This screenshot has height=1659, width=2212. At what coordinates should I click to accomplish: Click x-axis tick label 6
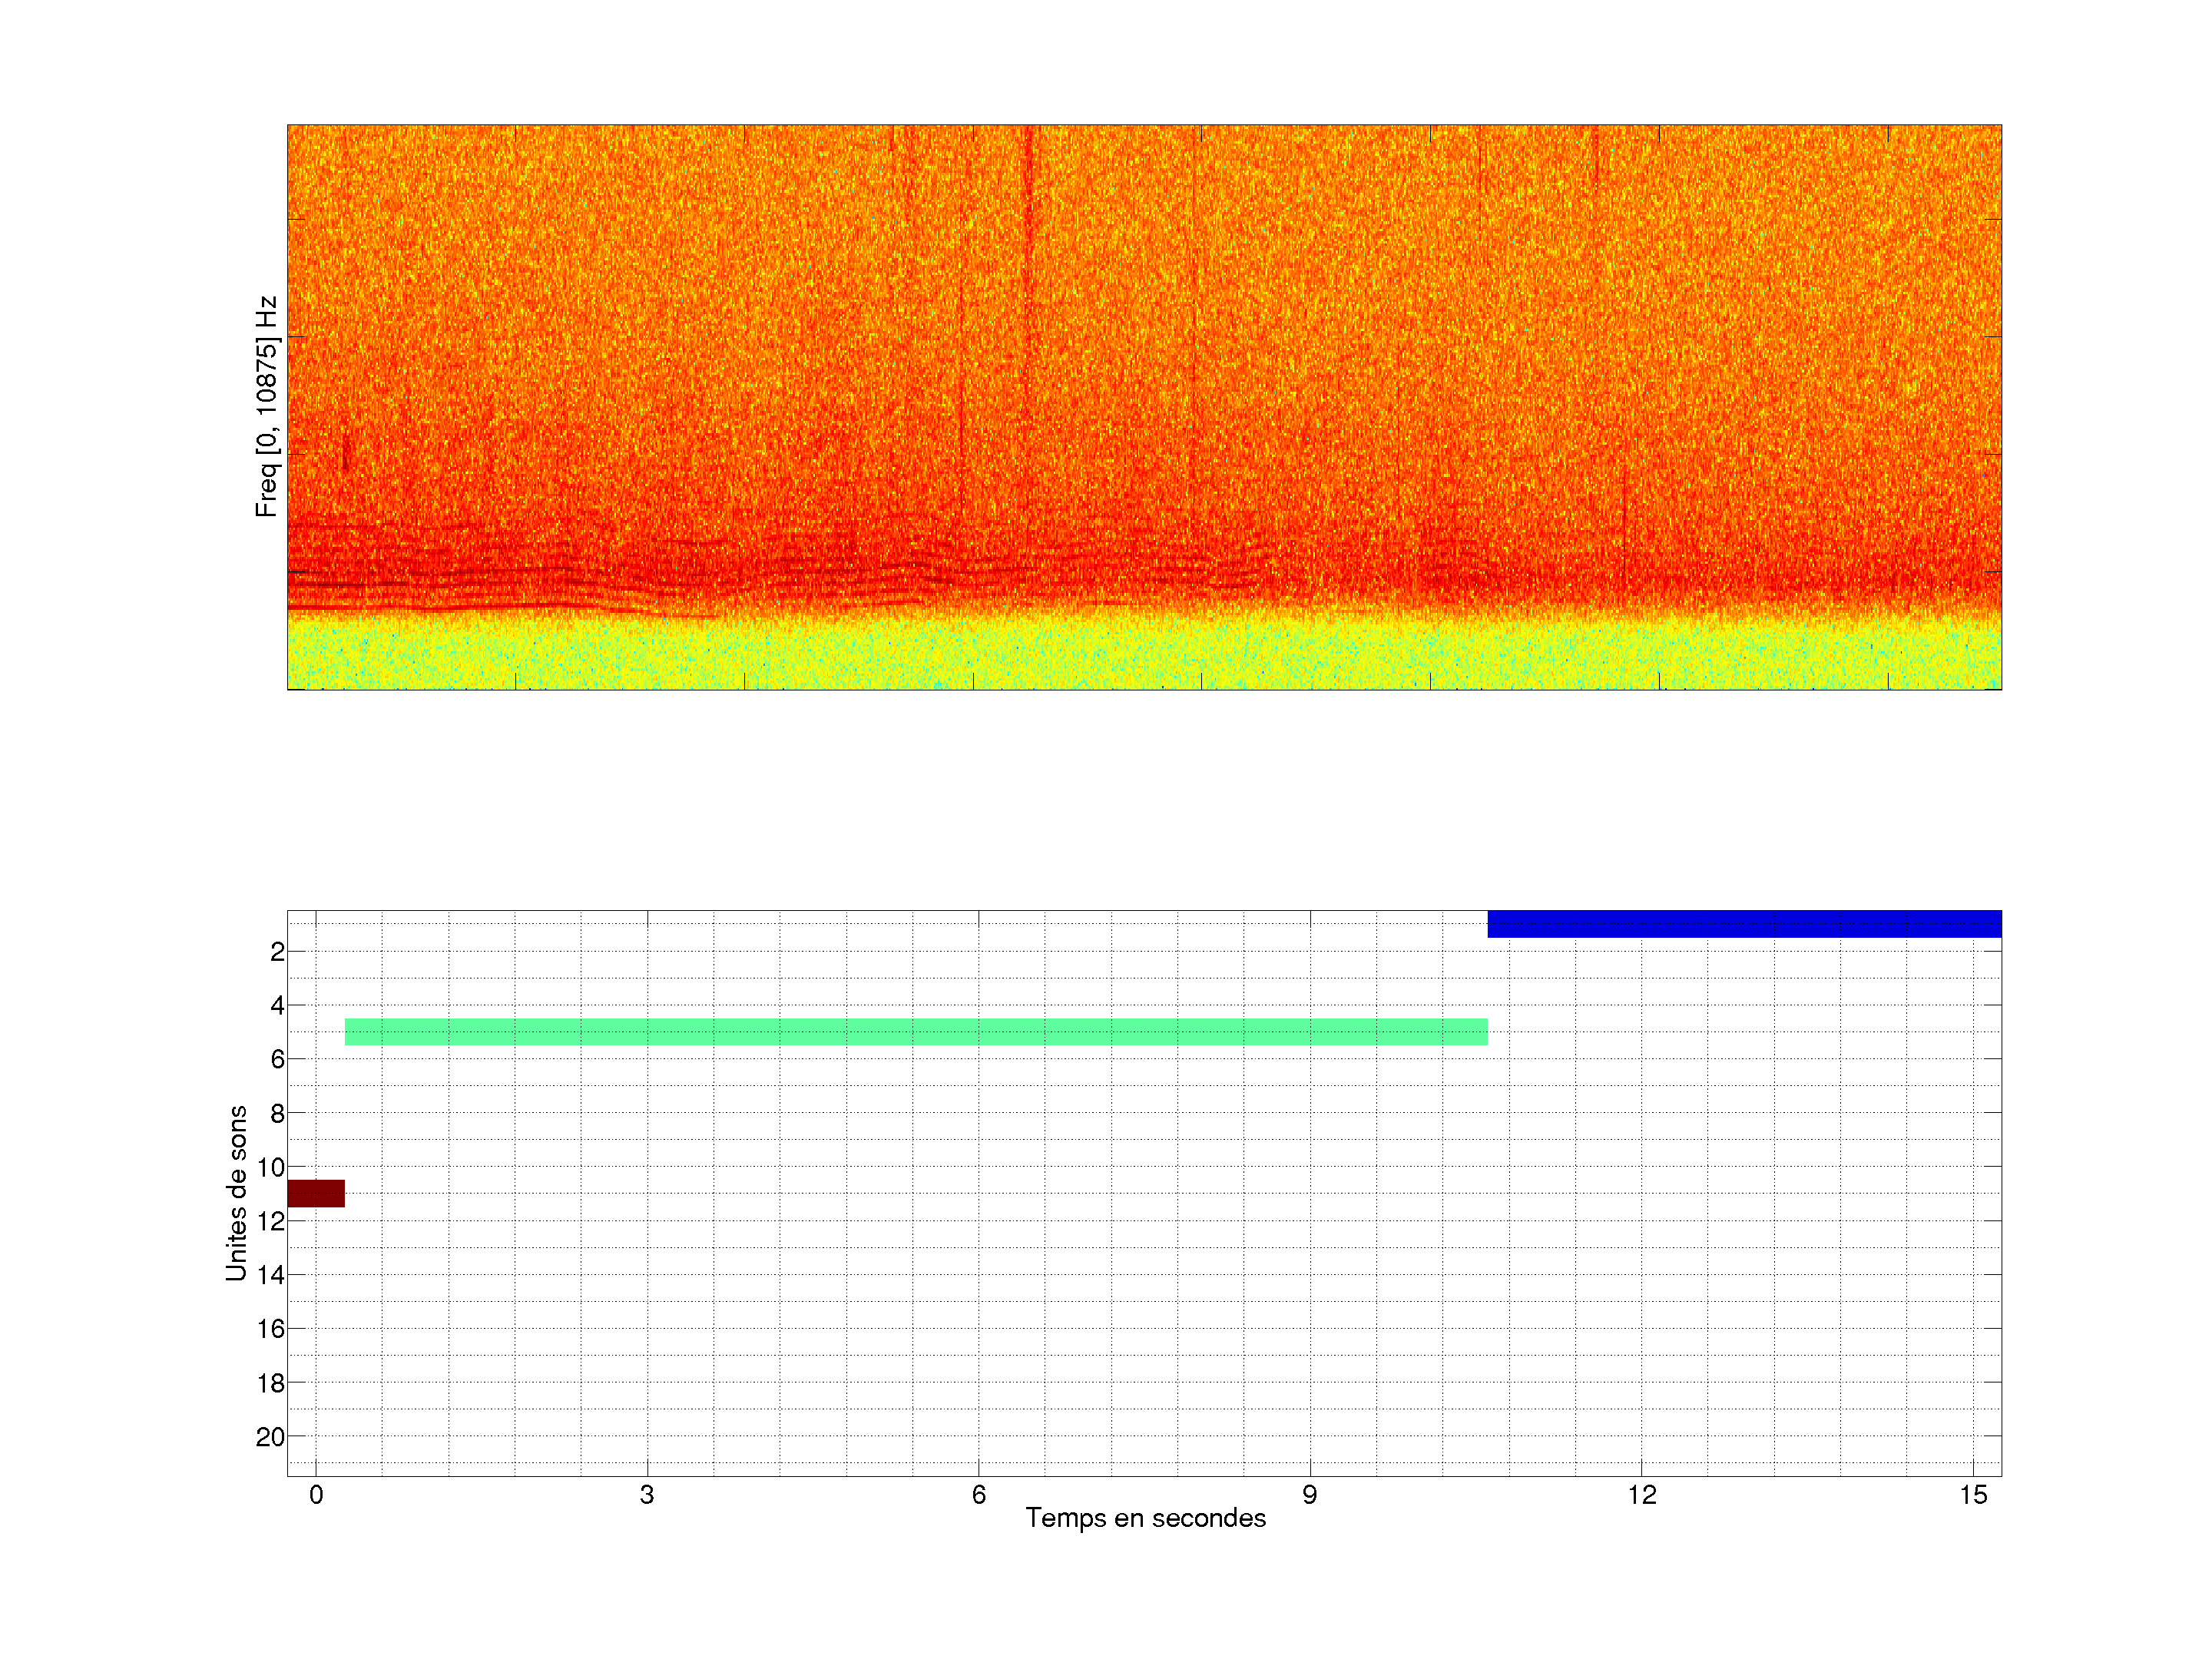[x=978, y=1495]
